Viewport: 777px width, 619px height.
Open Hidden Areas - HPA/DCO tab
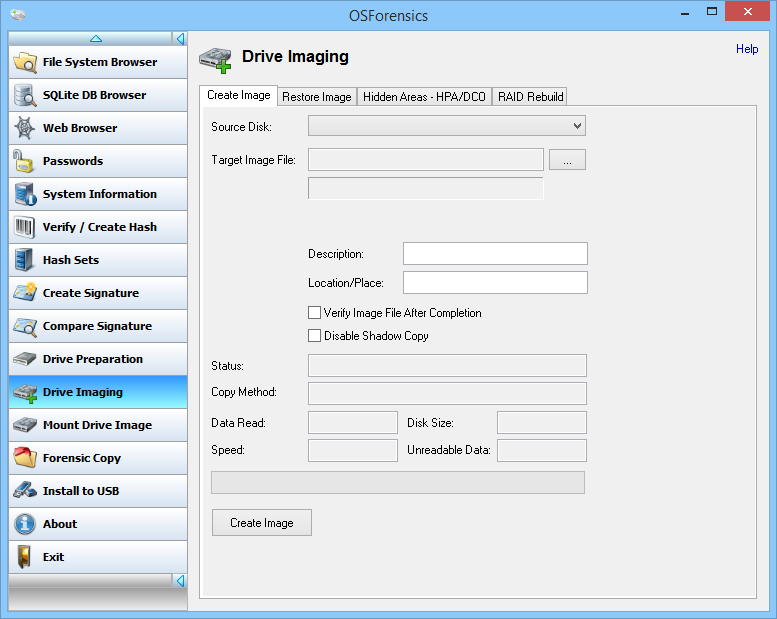click(424, 97)
